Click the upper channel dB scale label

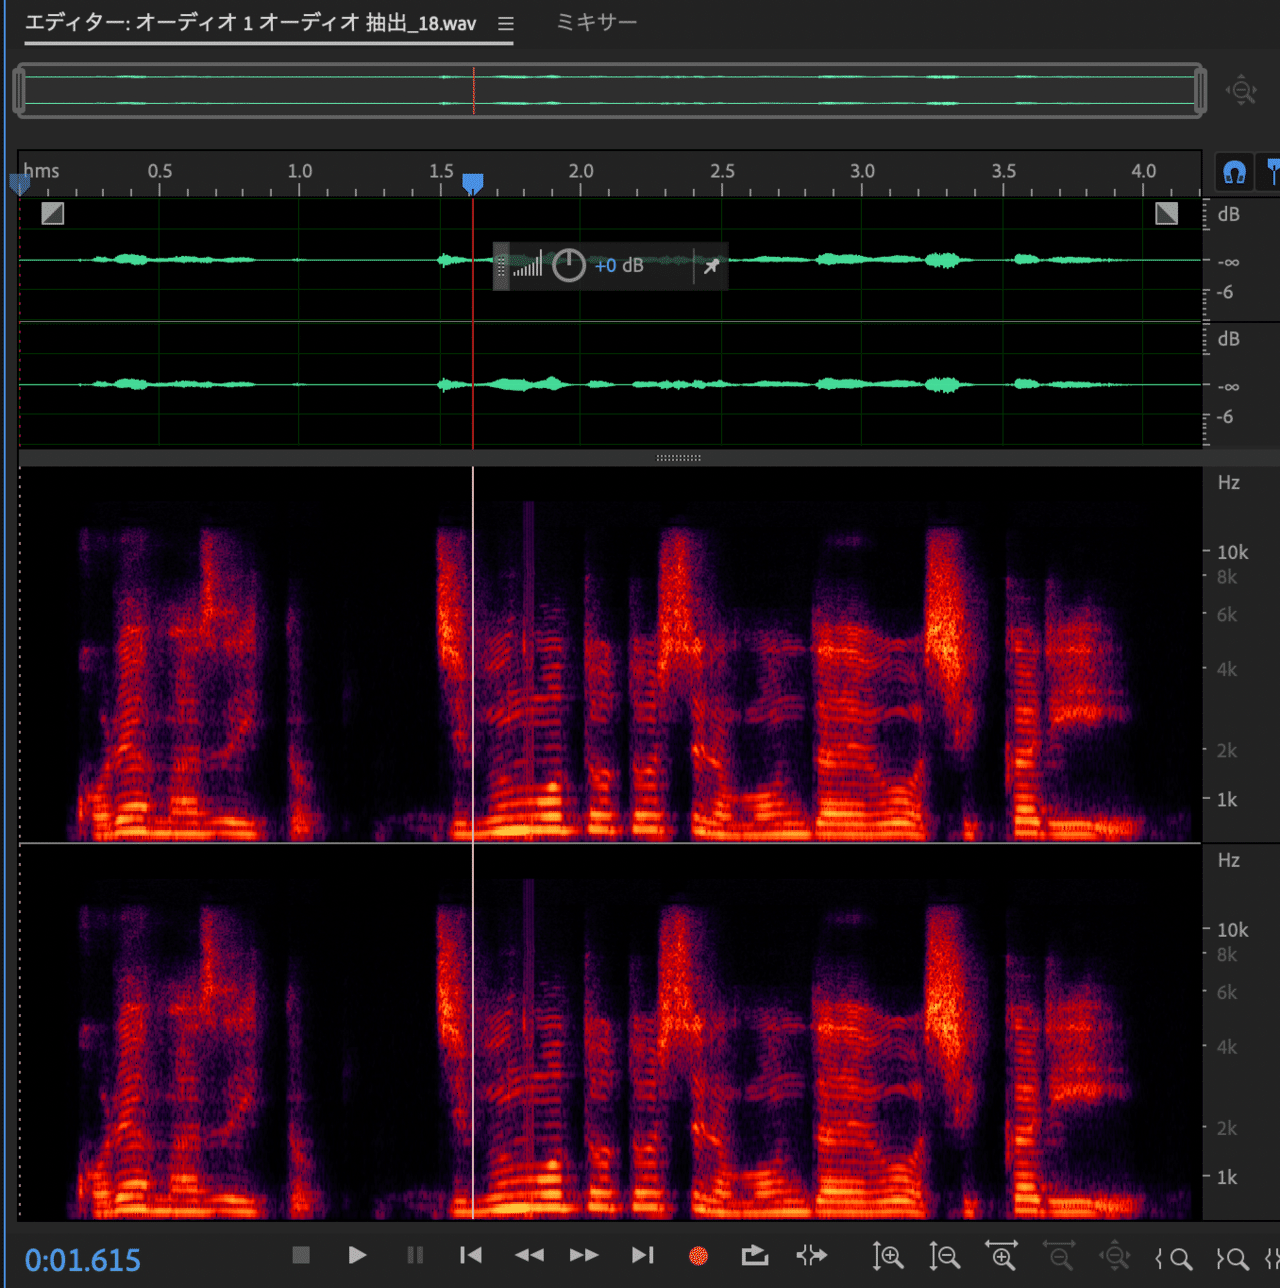coord(1229,215)
